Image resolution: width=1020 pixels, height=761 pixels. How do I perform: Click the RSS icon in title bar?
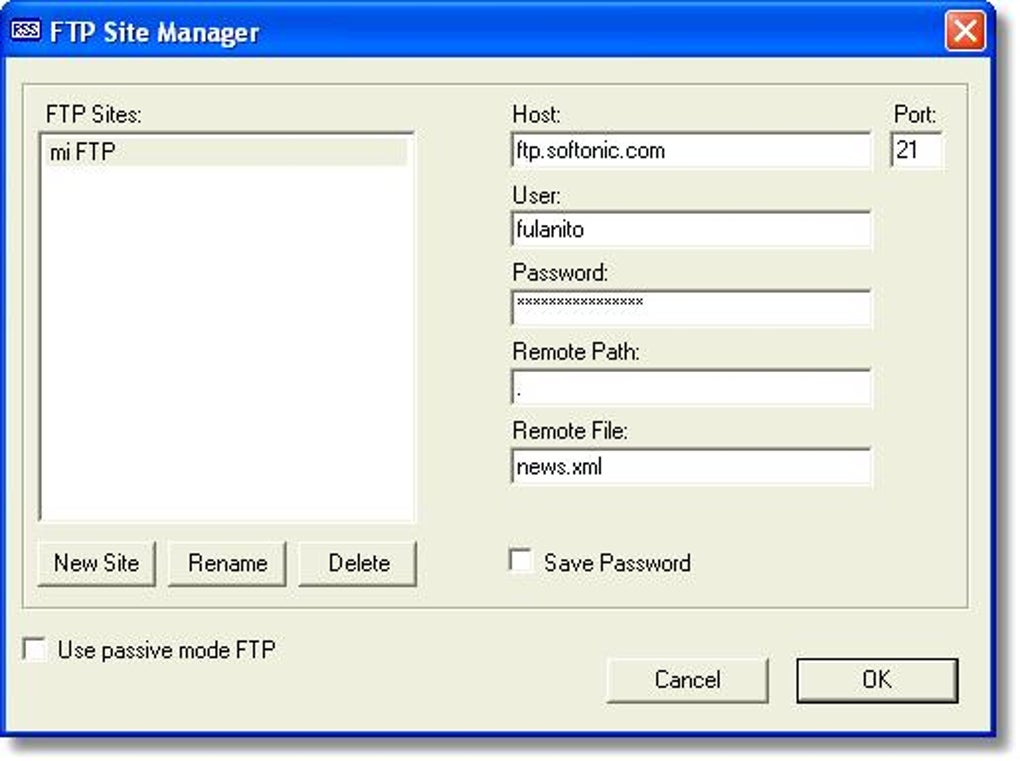26,30
